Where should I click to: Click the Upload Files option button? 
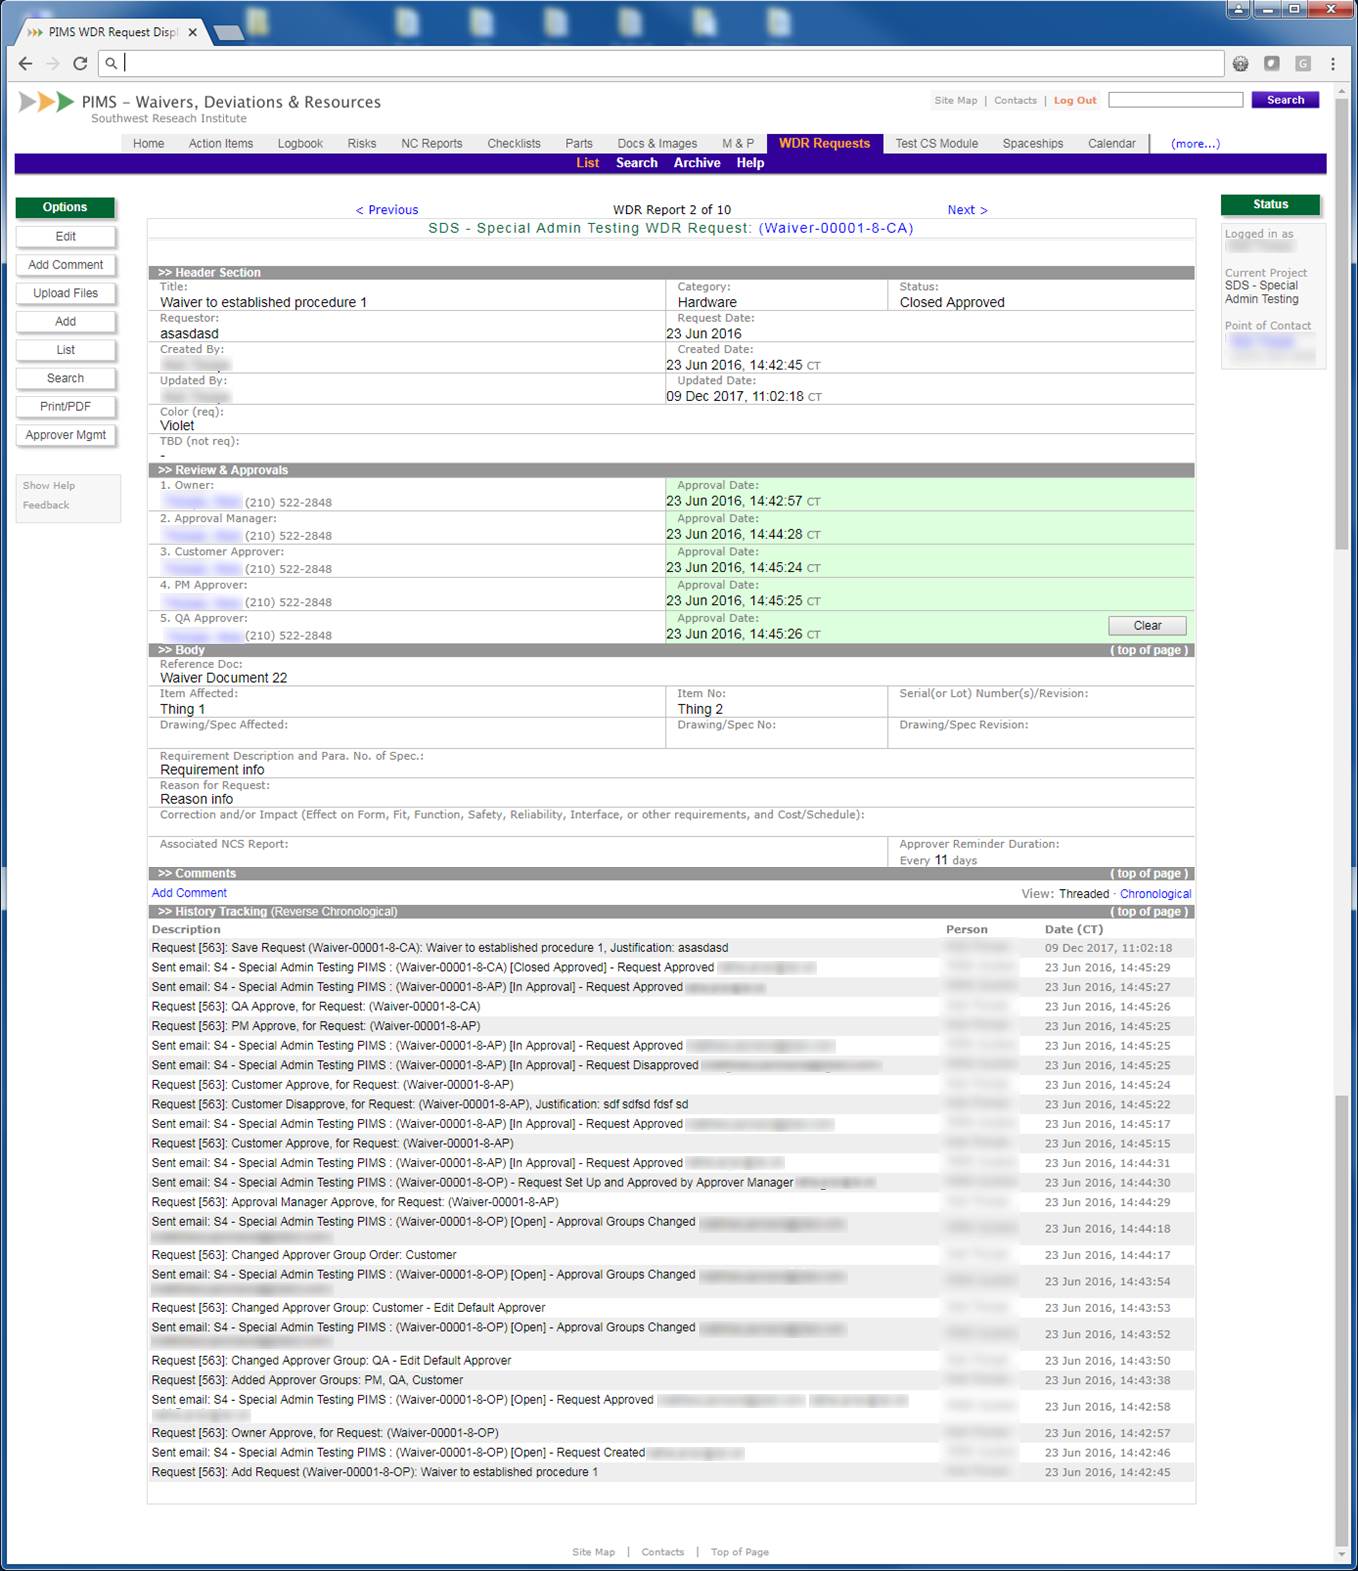pyautogui.click(x=66, y=293)
